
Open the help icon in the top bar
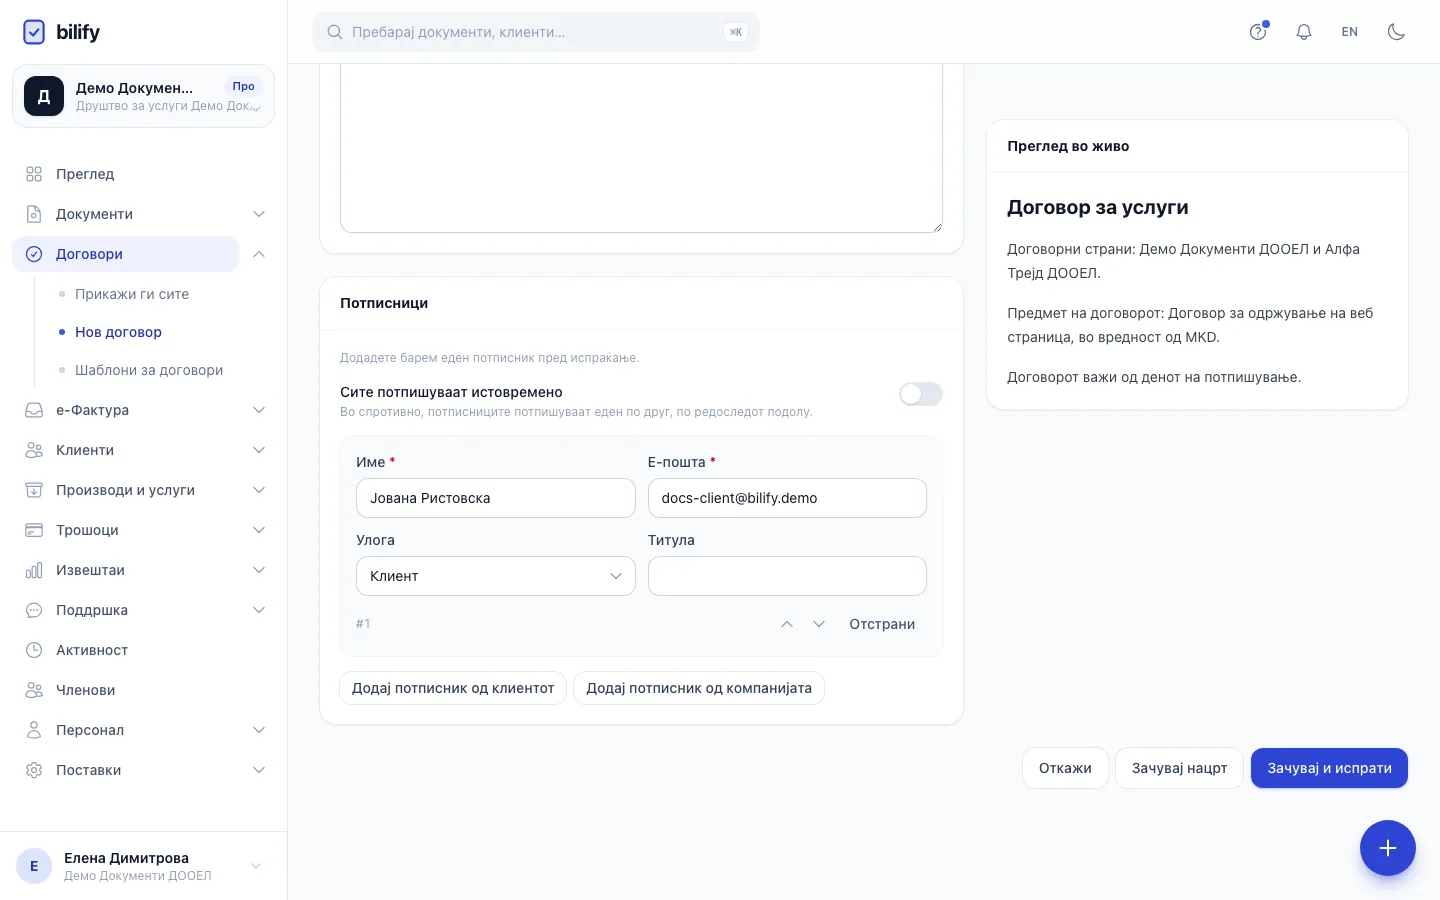tap(1258, 32)
